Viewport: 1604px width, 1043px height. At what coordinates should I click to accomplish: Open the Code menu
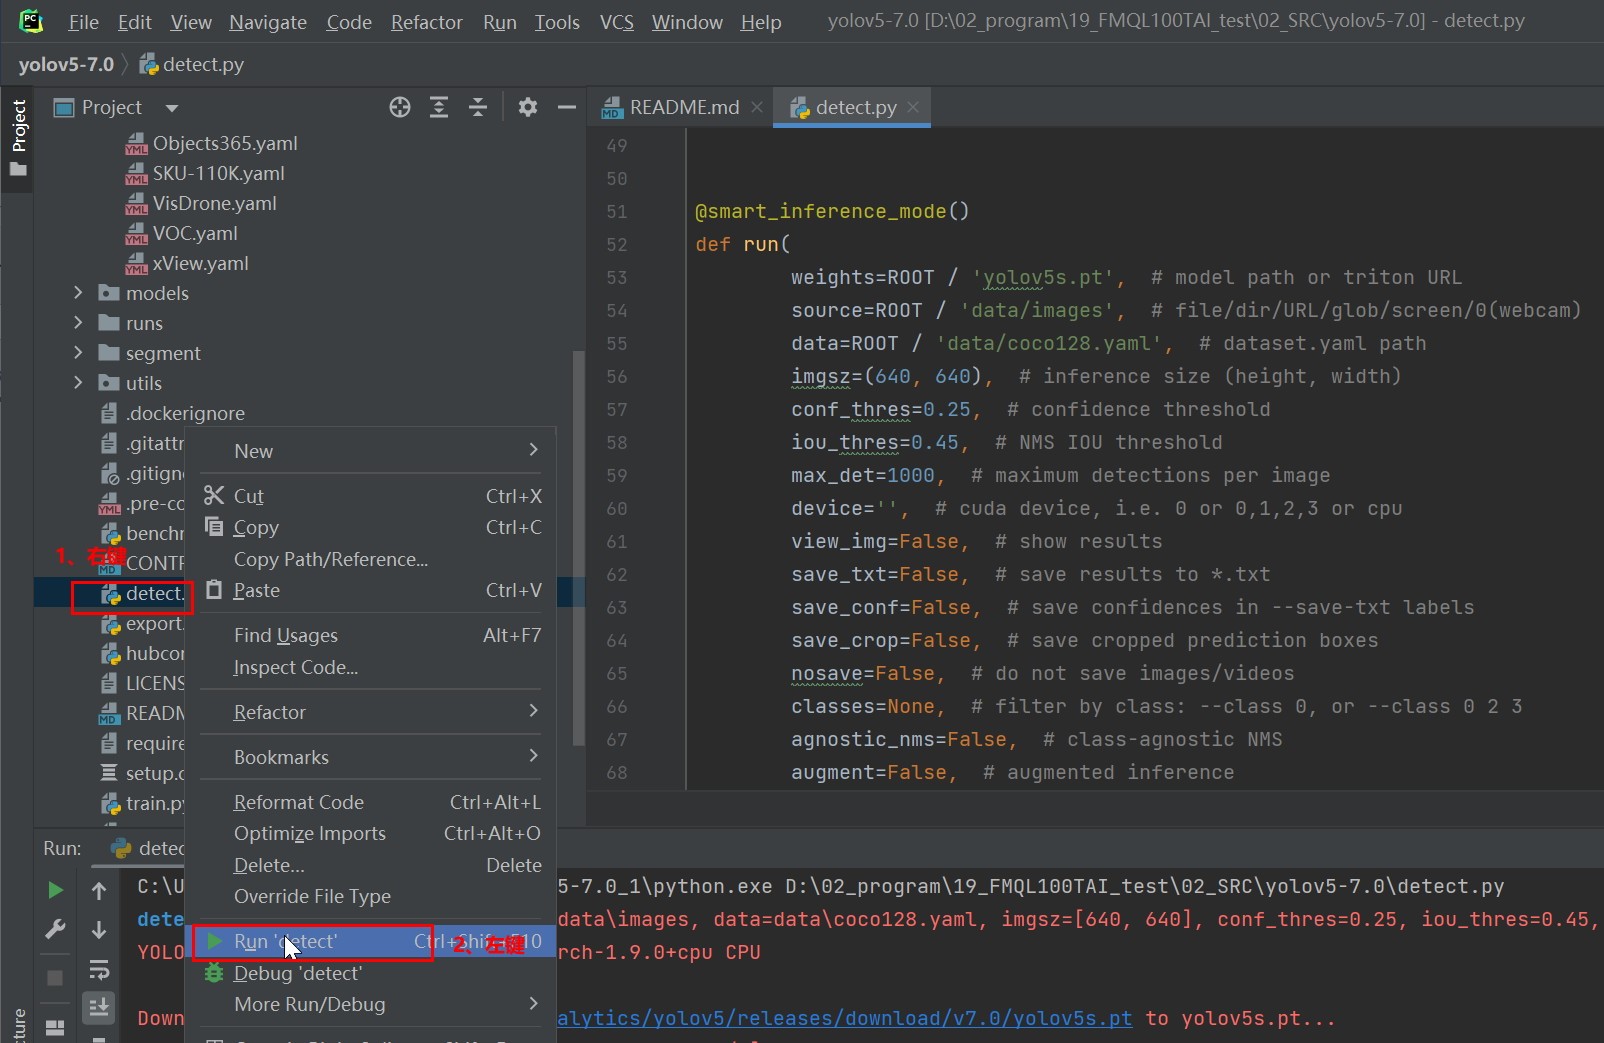pos(349,22)
